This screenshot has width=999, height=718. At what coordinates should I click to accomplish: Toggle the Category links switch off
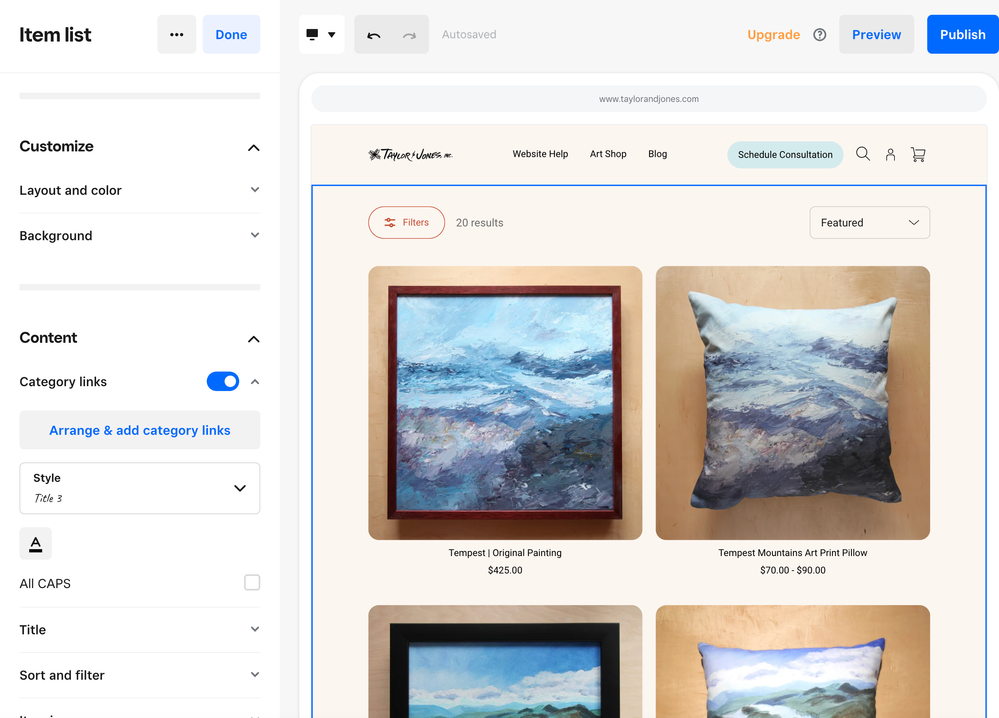[x=223, y=382]
